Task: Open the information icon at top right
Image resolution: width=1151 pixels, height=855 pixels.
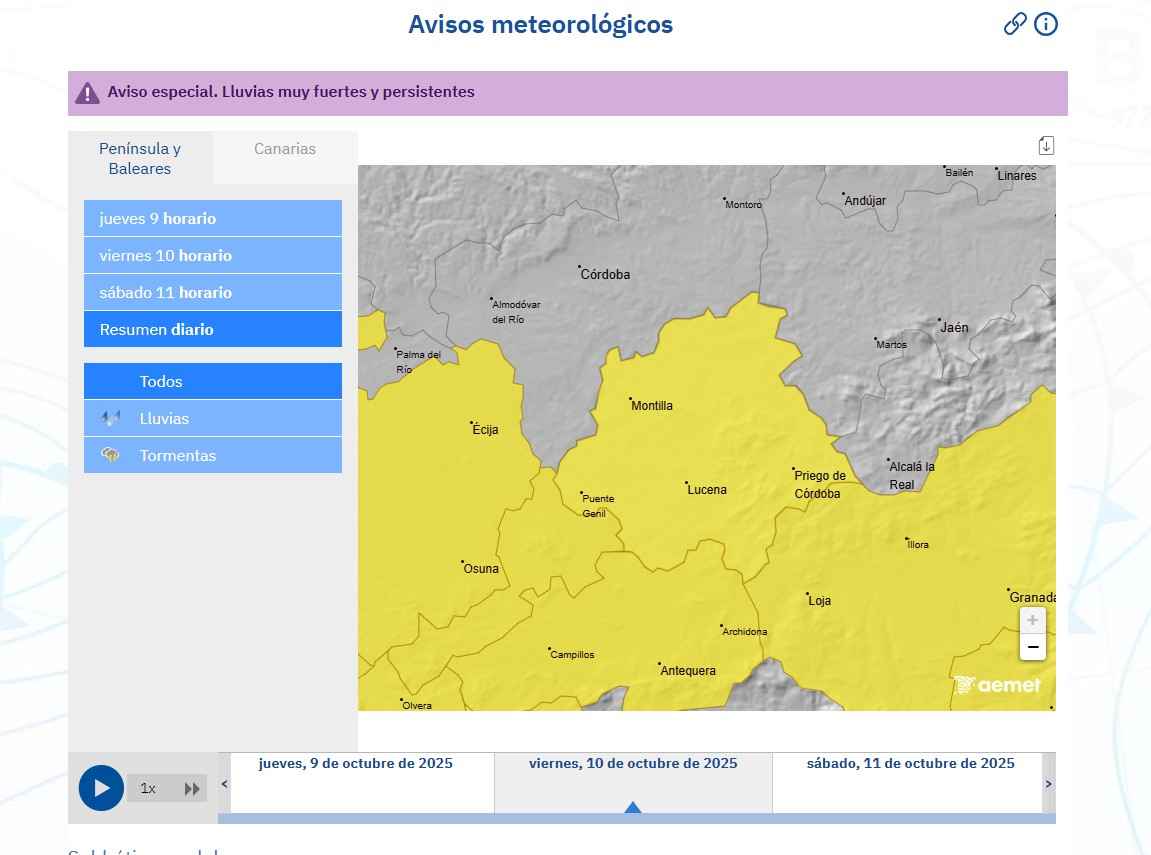Action: 1046,24
